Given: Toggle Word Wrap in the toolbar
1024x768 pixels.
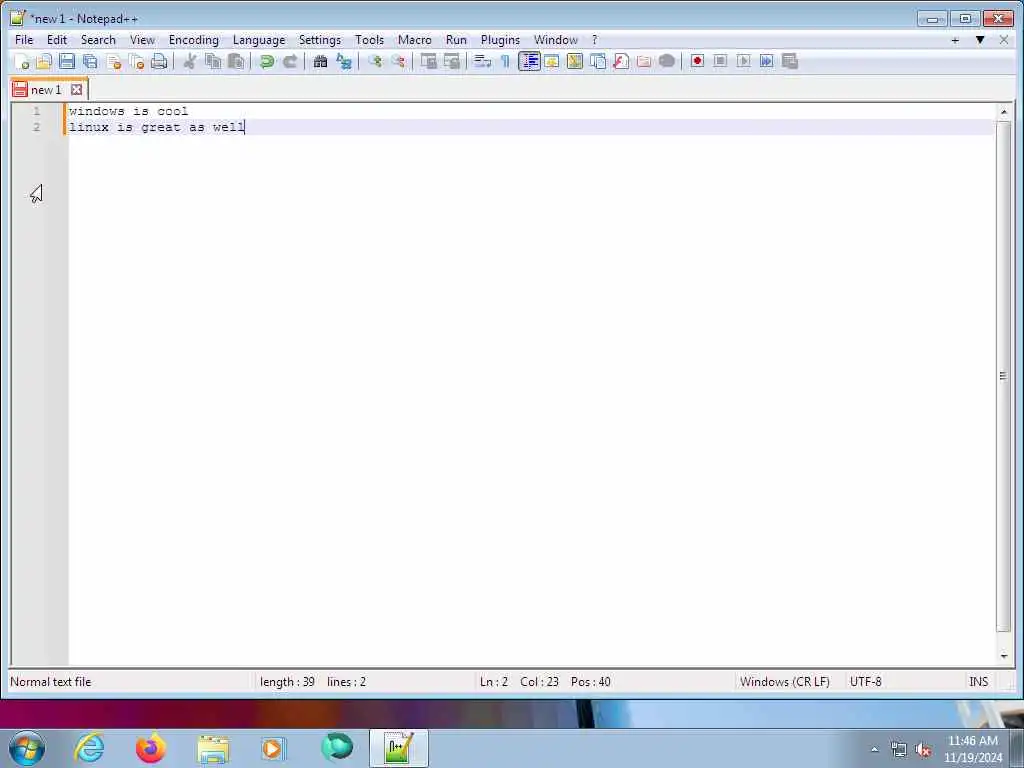Looking at the screenshot, I should click(x=482, y=62).
